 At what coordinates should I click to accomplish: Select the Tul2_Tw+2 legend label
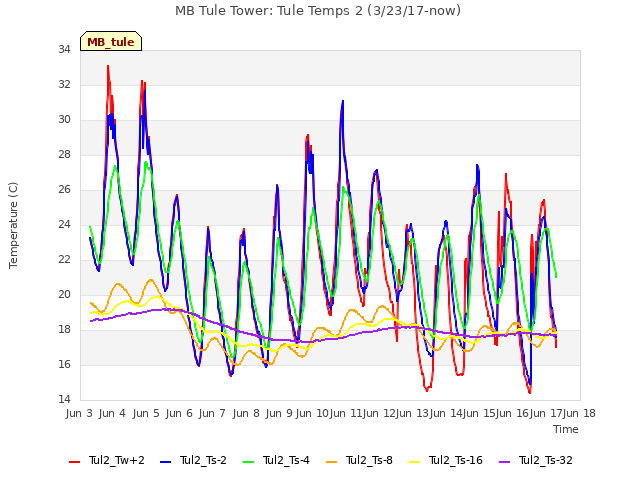click(117, 460)
